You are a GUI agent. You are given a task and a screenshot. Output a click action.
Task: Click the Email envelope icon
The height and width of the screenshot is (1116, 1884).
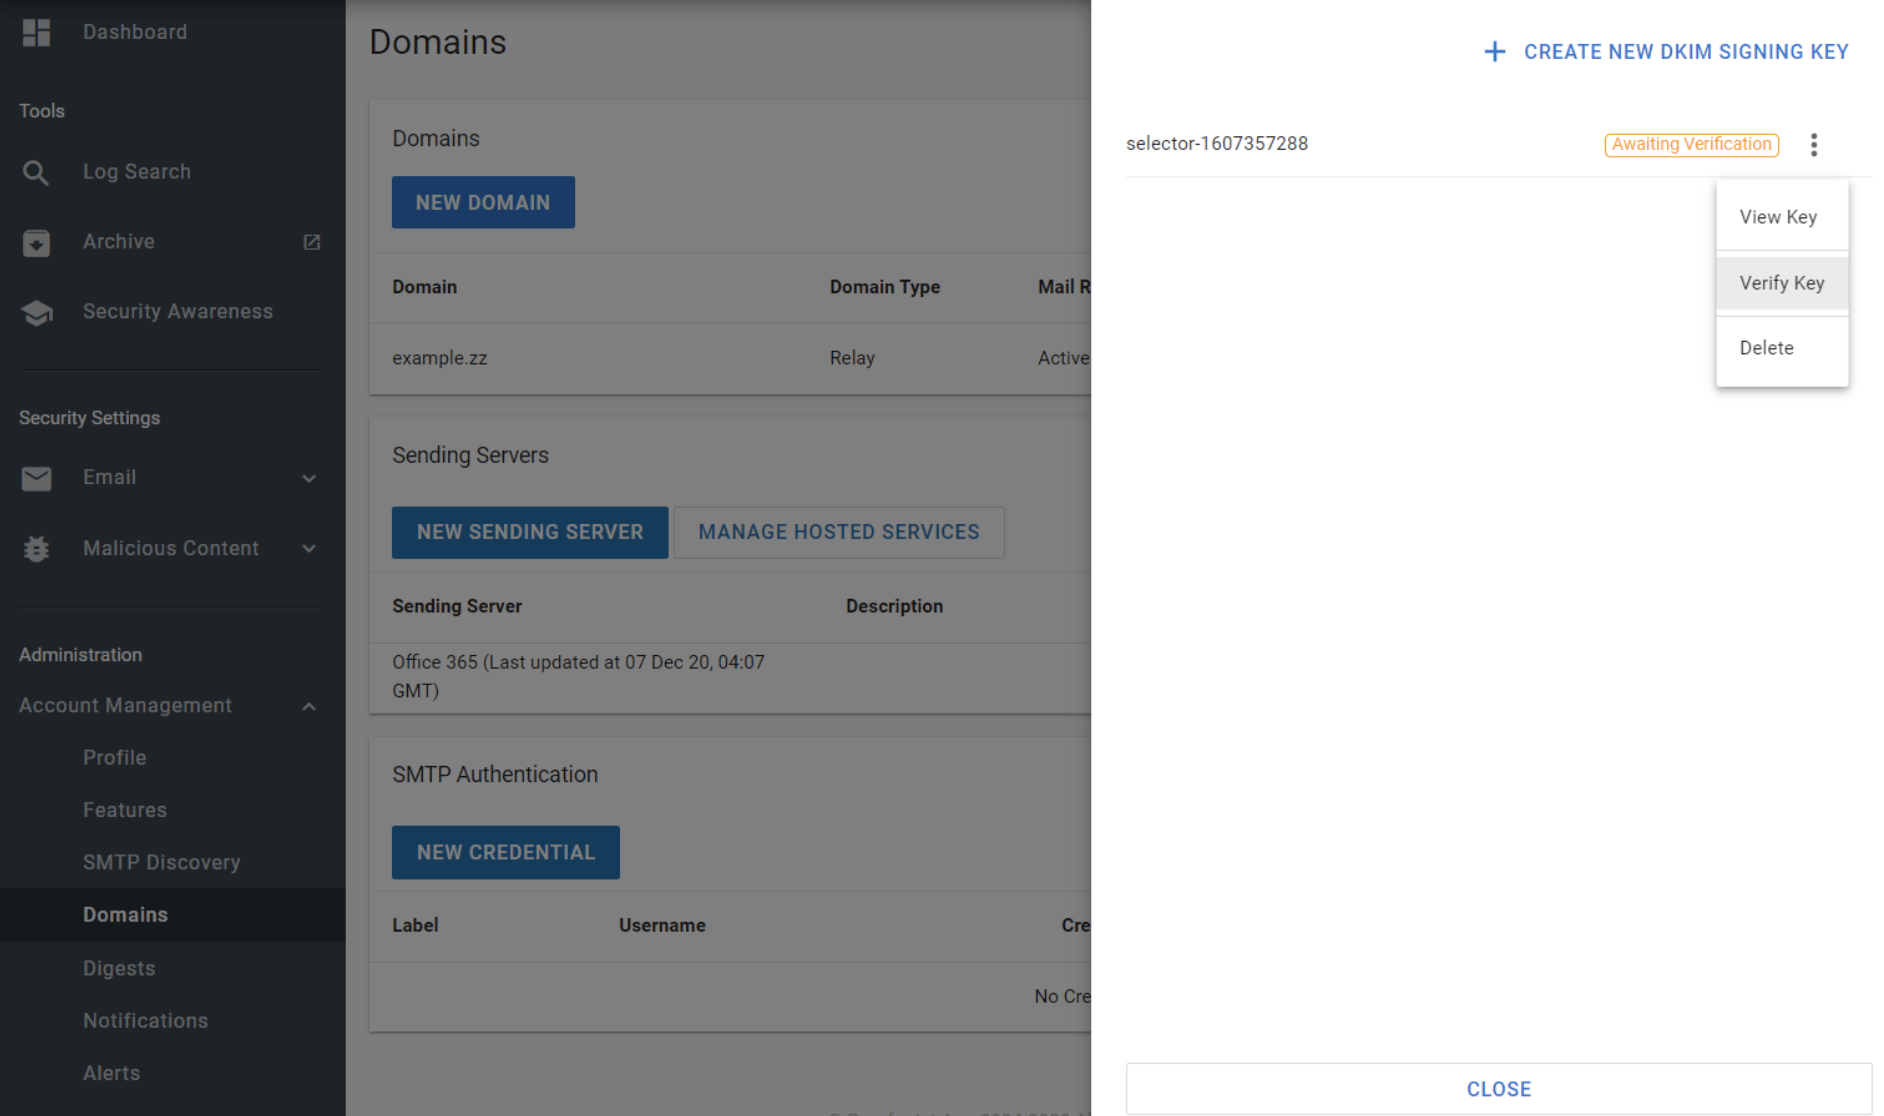pos(36,478)
